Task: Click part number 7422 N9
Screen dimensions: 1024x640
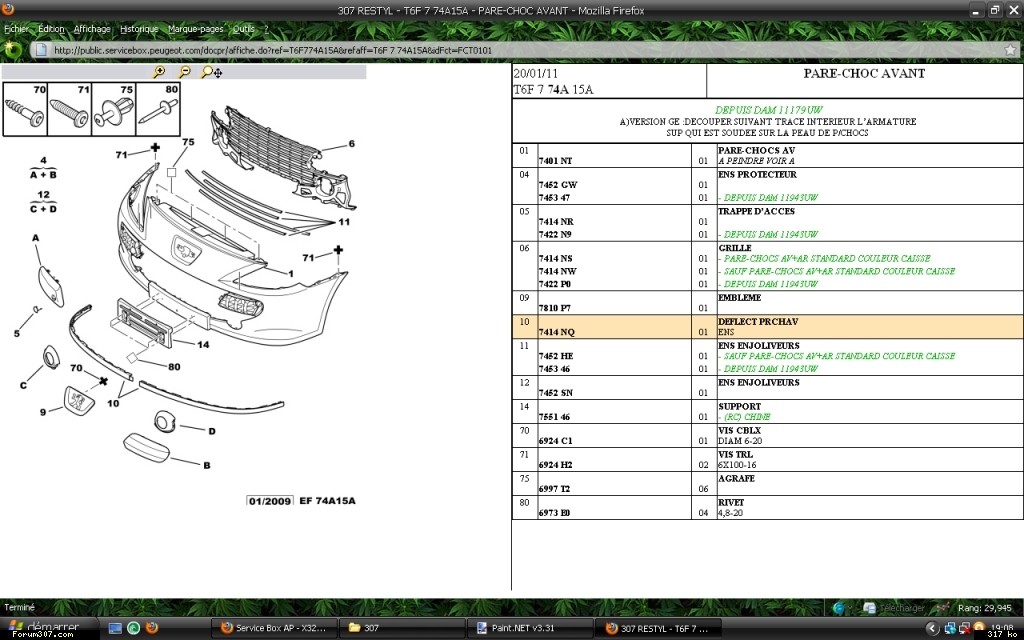Action: tap(555, 234)
